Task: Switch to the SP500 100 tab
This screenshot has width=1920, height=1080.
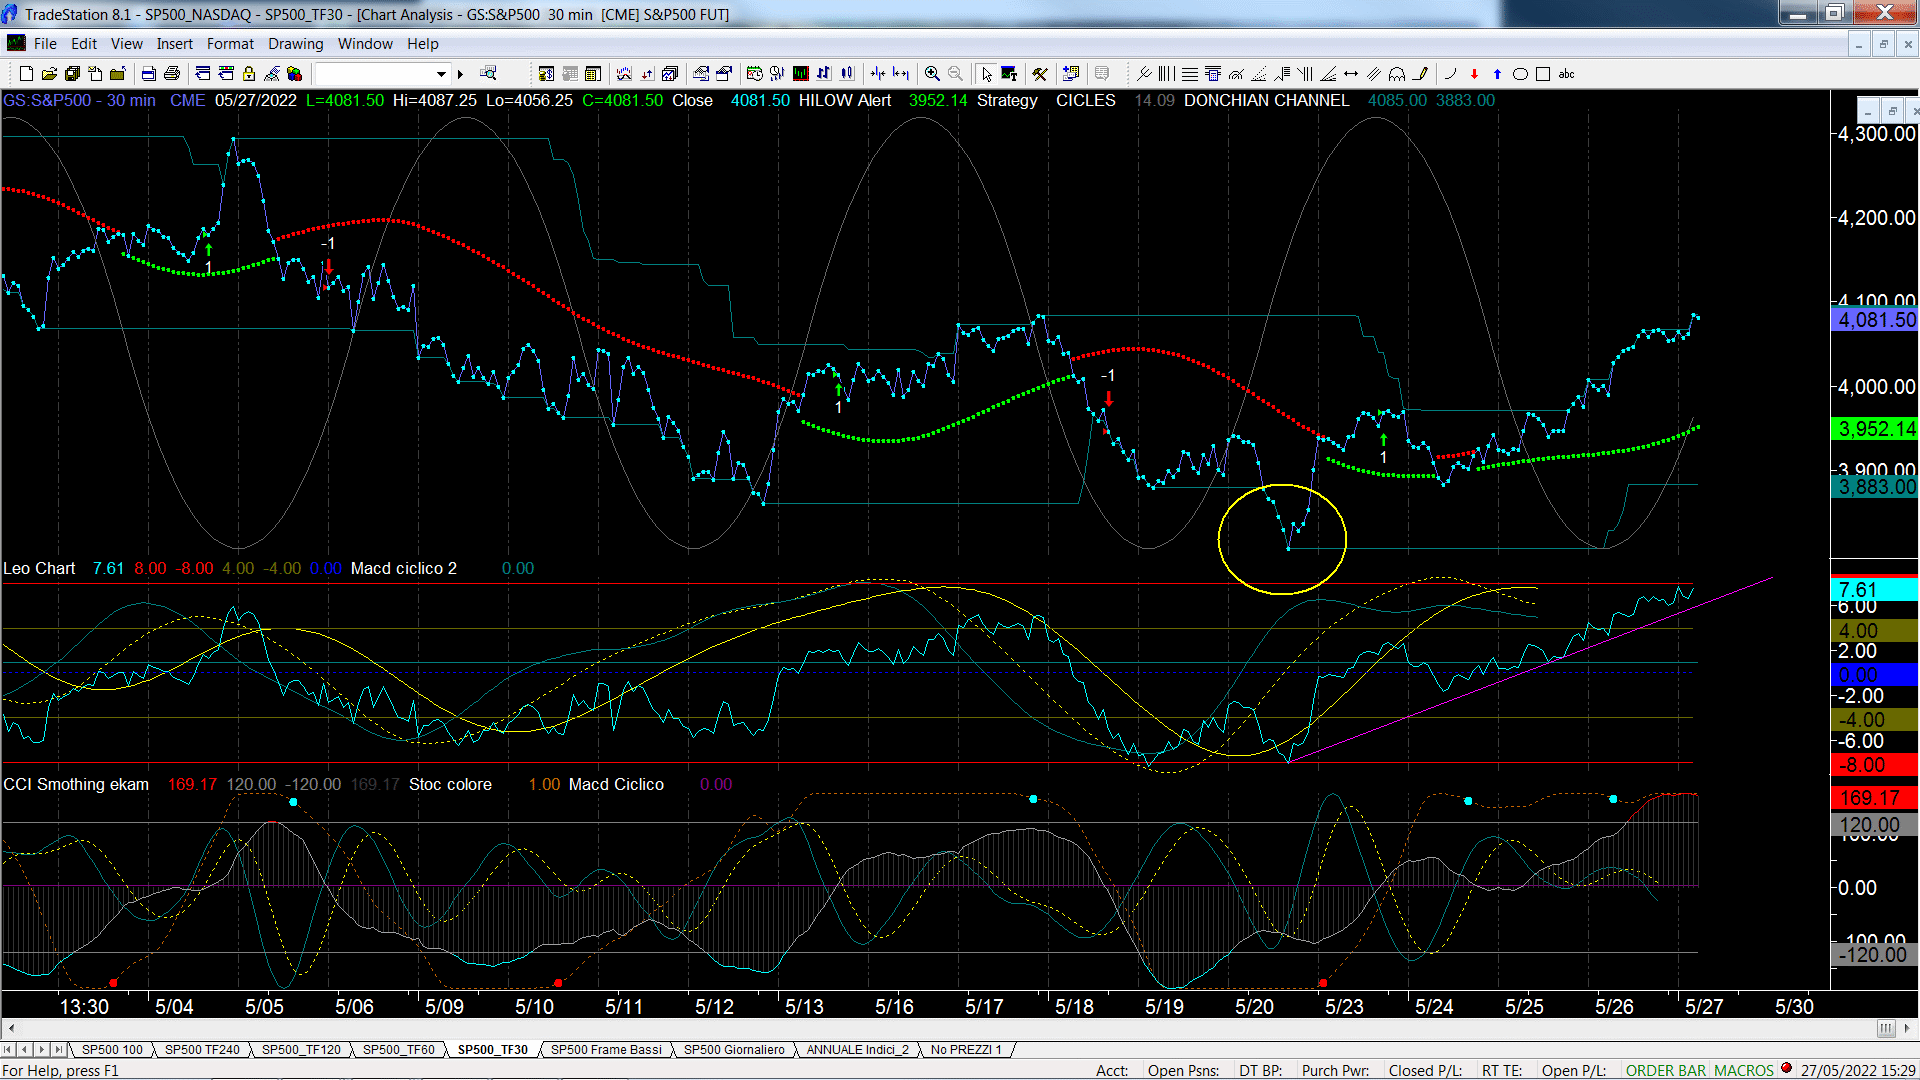Action: point(112,1049)
